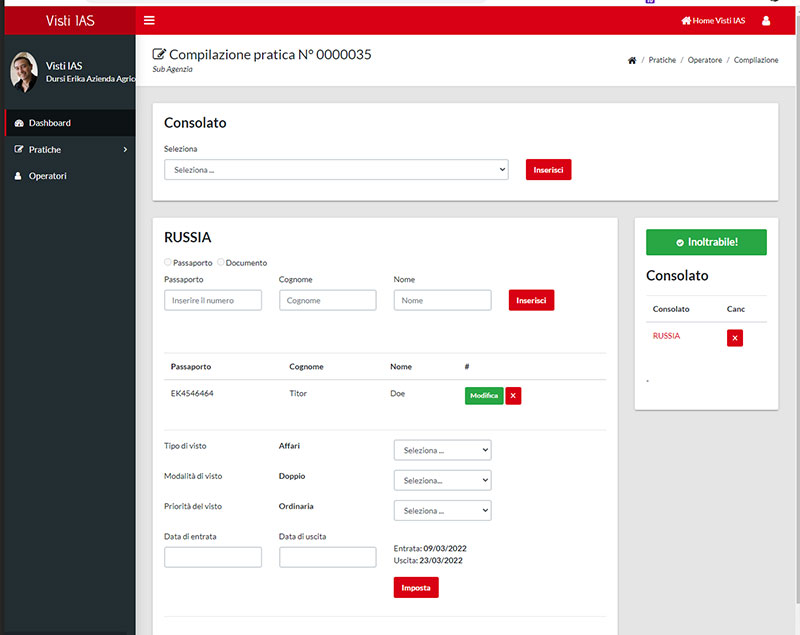Open the Modalità di visto dropdown
This screenshot has height=635, width=800.
(x=442, y=480)
